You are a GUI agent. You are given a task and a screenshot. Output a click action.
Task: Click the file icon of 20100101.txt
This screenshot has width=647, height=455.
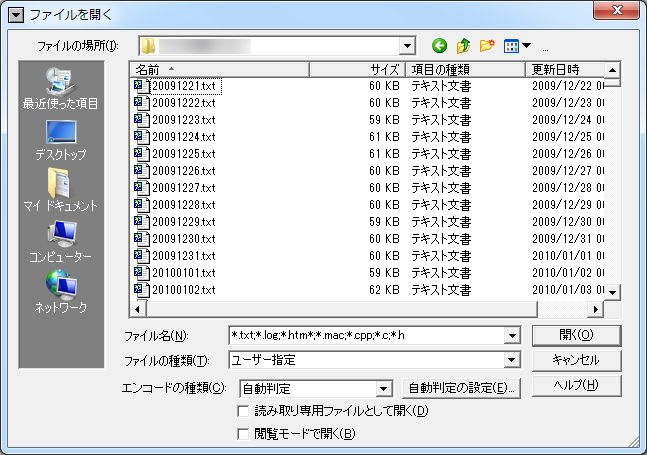[142, 273]
